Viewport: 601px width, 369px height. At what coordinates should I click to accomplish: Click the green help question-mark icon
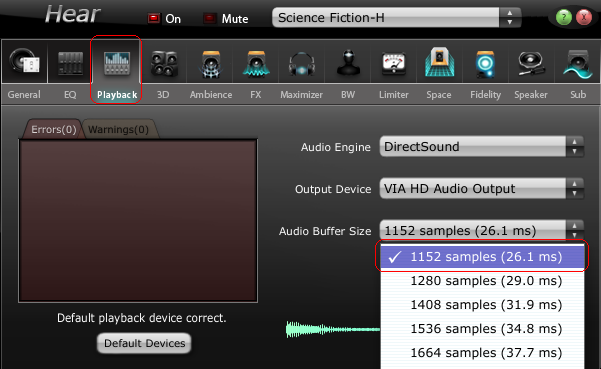564,17
